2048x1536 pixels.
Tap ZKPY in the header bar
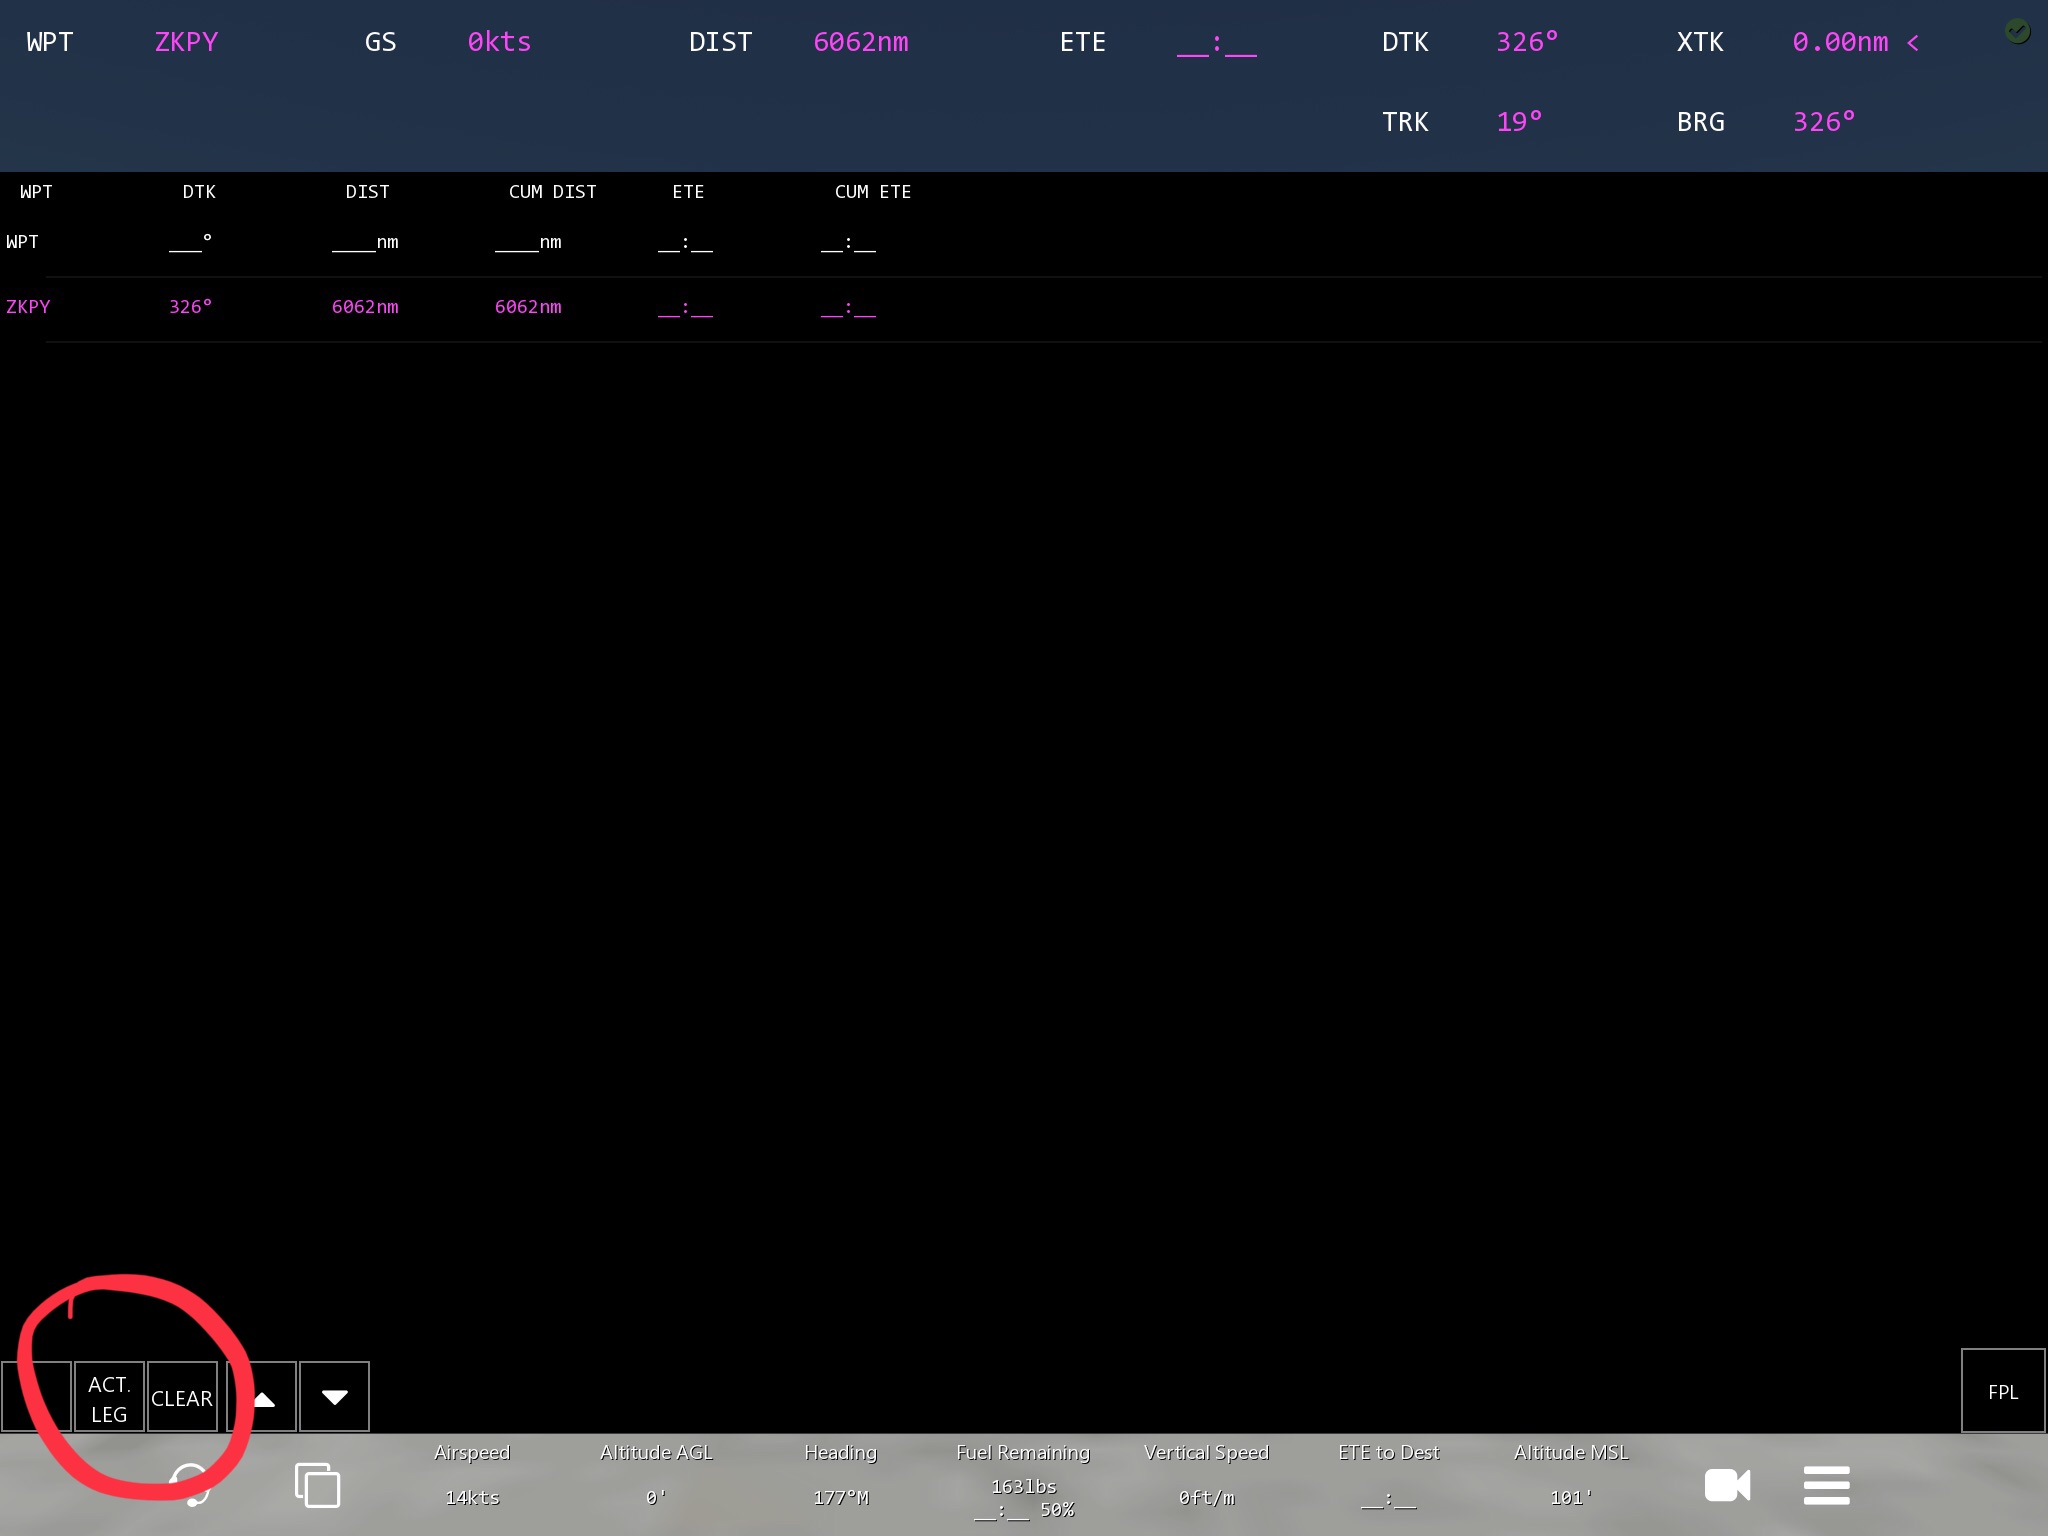tap(186, 42)
